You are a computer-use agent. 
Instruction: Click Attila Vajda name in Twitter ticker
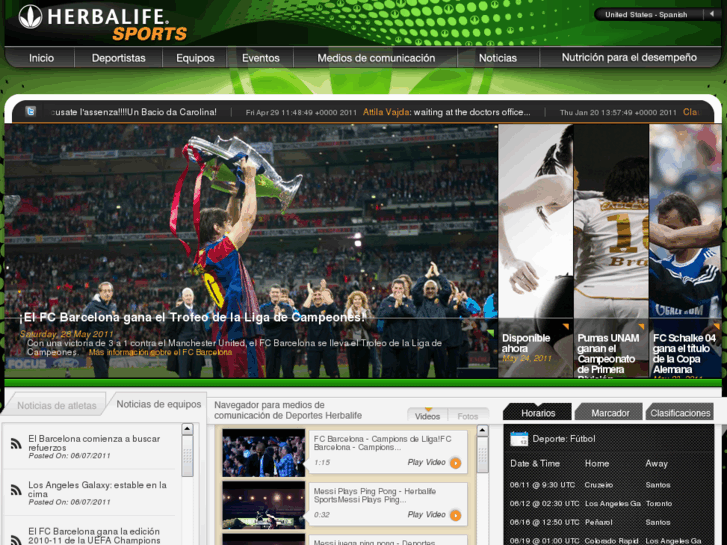pyautogui.click(x=386, y=112)
